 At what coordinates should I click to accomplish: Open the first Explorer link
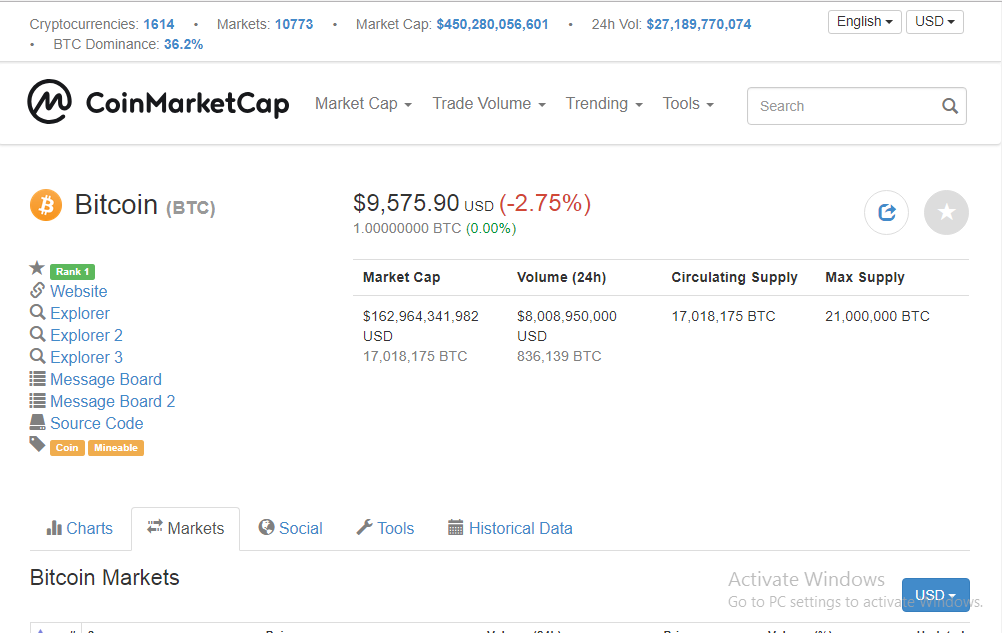80,314
